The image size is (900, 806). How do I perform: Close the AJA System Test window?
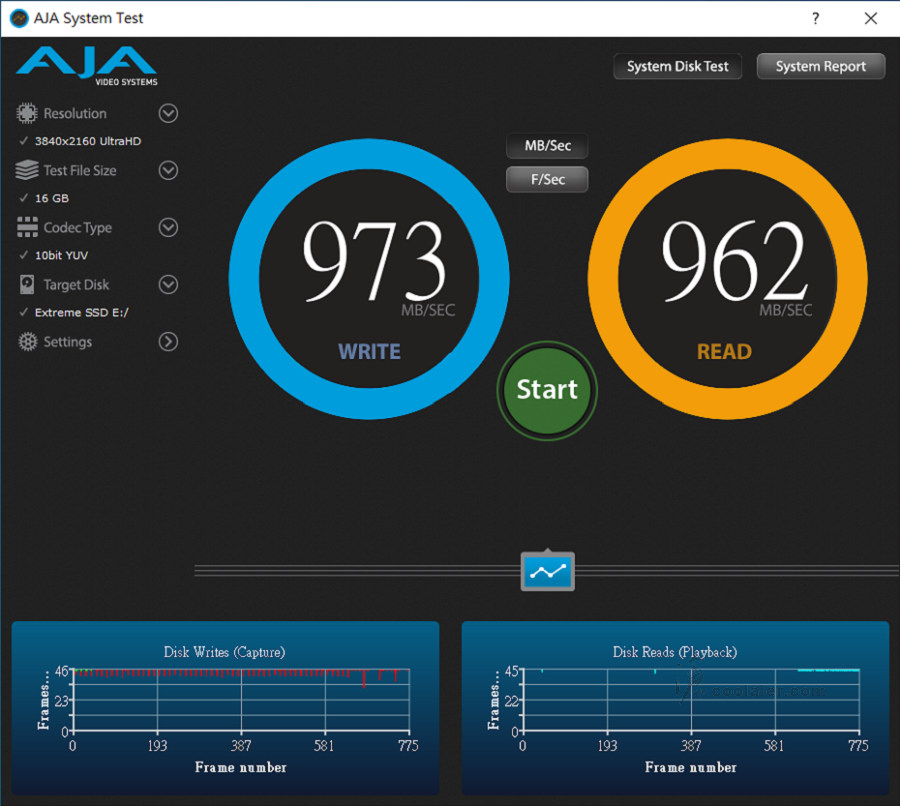[871, 18]
